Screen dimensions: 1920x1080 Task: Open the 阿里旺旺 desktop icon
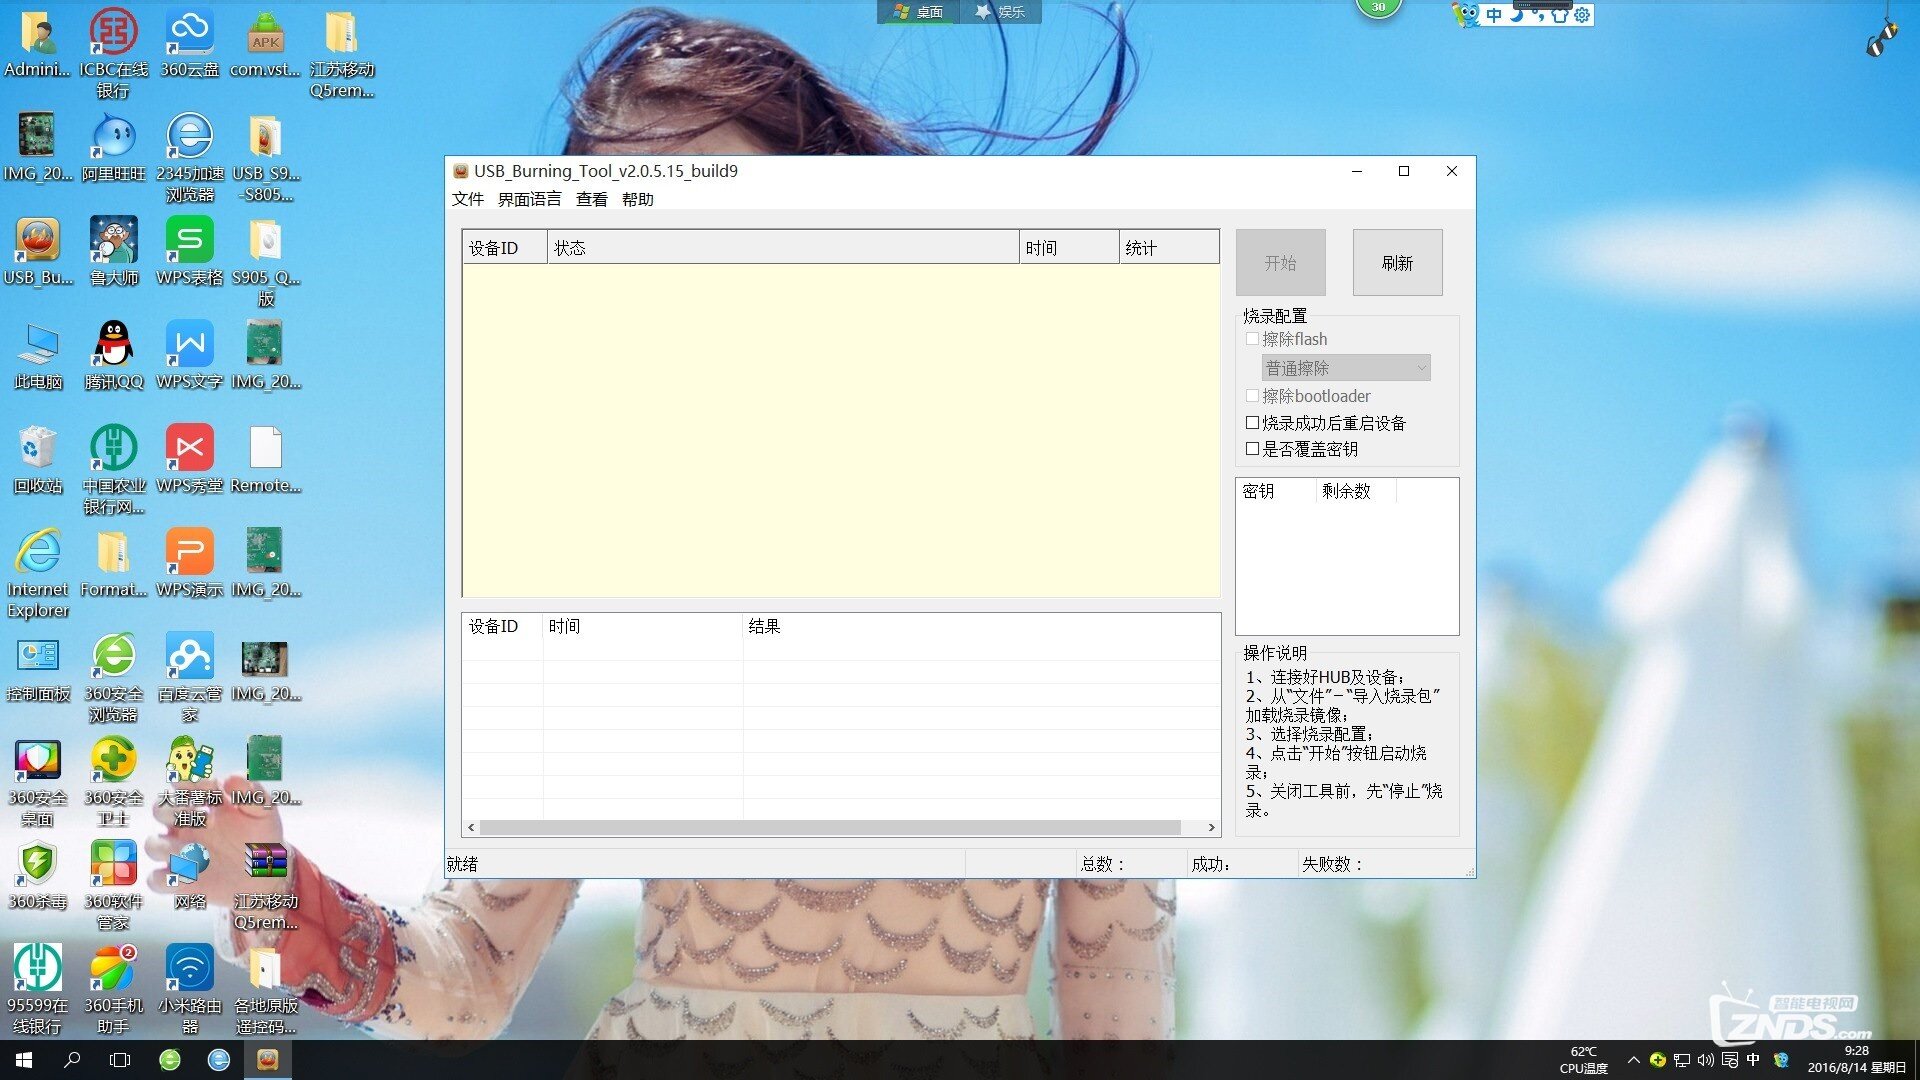pyautogui.click(x=113, y=147)
